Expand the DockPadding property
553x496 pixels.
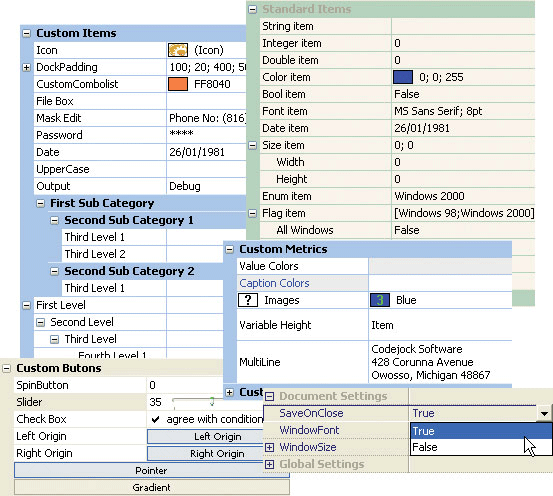(x=26, y=67)
